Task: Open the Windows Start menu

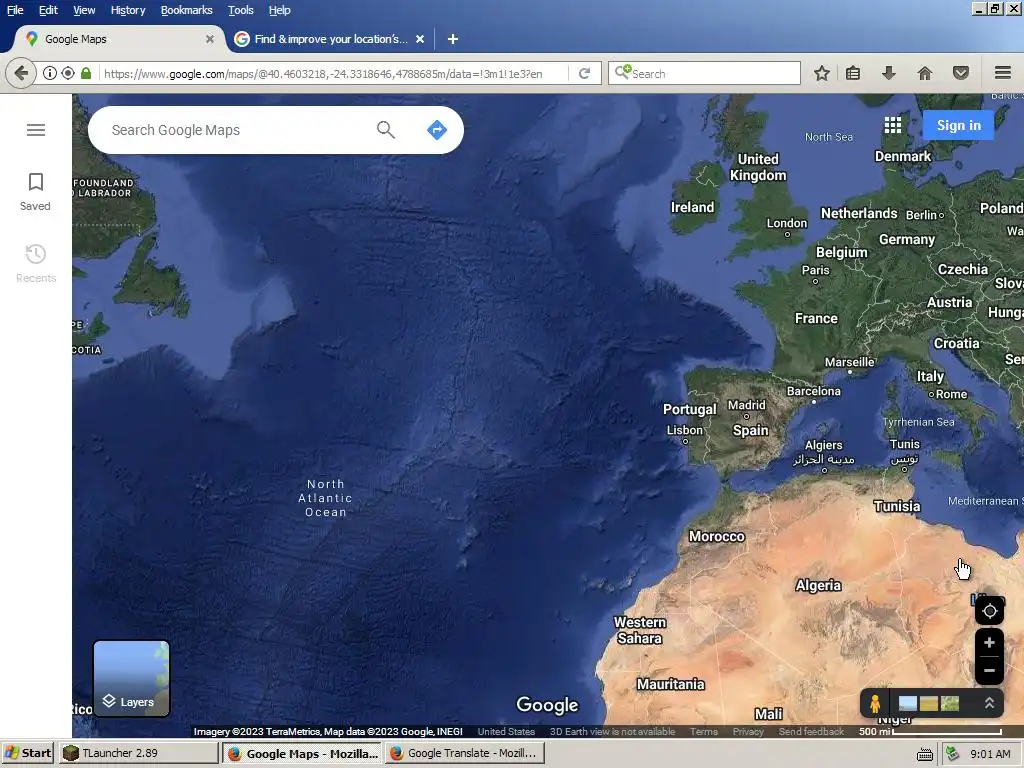Action: click(x=27, y=753)
